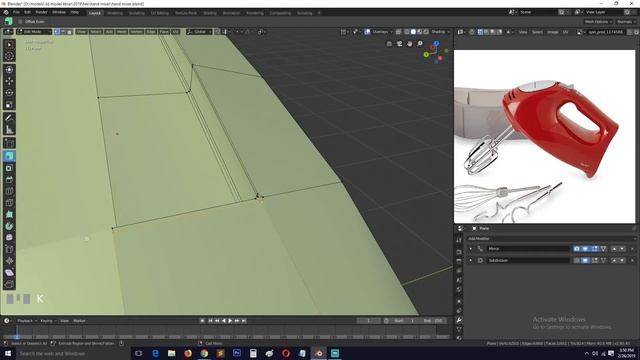This screenshot has height=360, width=640.
Task: Select the Measure ruler tool
Action: tap(9, 130)
